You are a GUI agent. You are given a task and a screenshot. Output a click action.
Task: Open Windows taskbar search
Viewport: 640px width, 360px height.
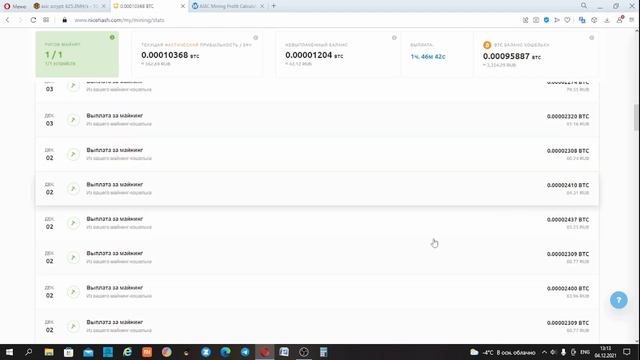[29, 352]
